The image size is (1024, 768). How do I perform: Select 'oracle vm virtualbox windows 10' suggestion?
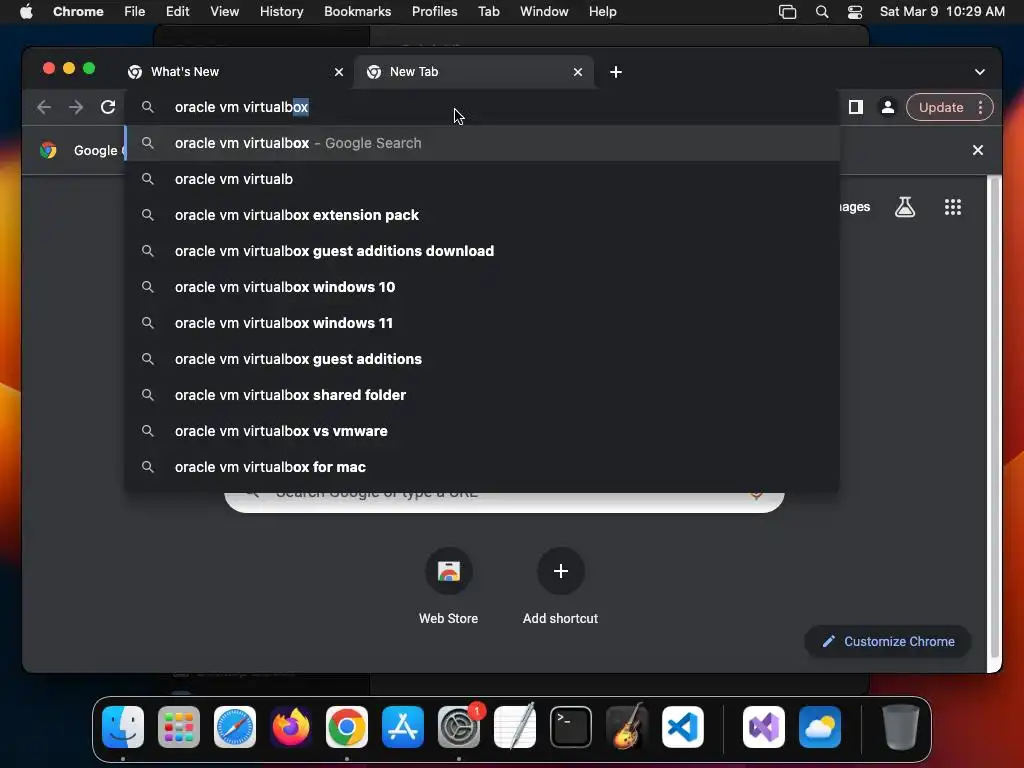tap(482, 287)
